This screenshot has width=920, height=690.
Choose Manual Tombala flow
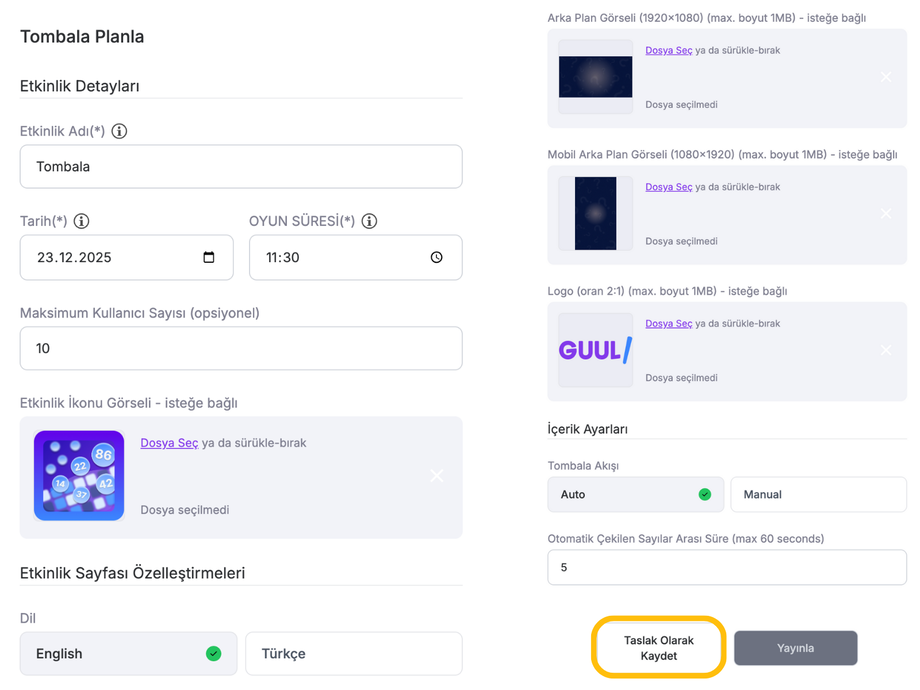pos(817,494)
